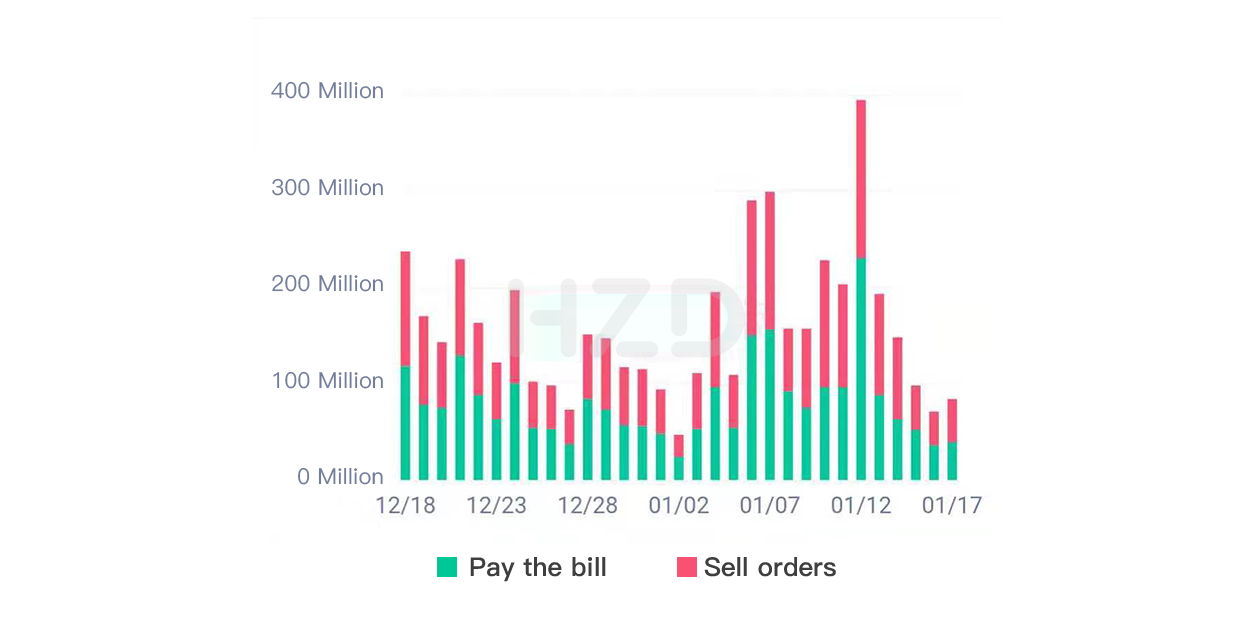This screenshot has width=1254, height=641.
Task: Click the shortest bar after 01/02 label
Action: [x=679, y=456]
